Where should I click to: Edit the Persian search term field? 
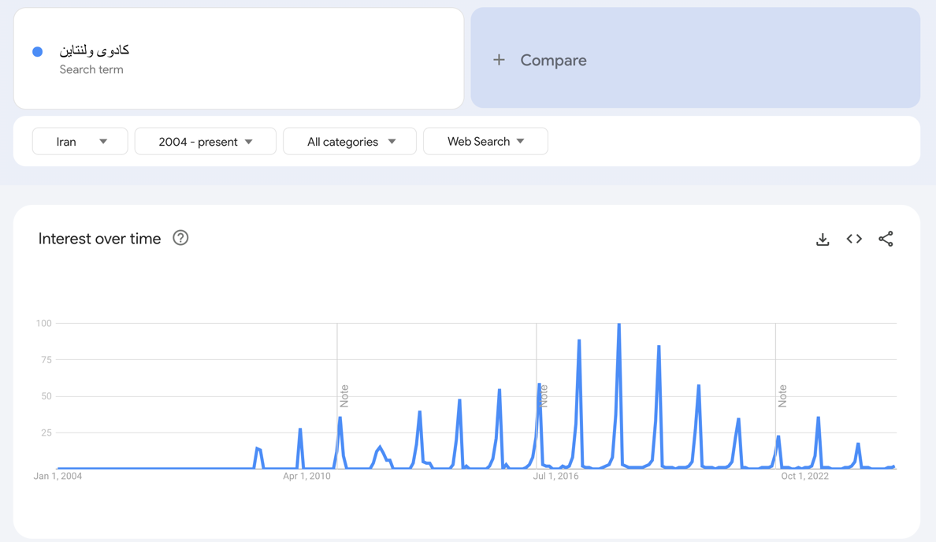click(x=94, y=50)
